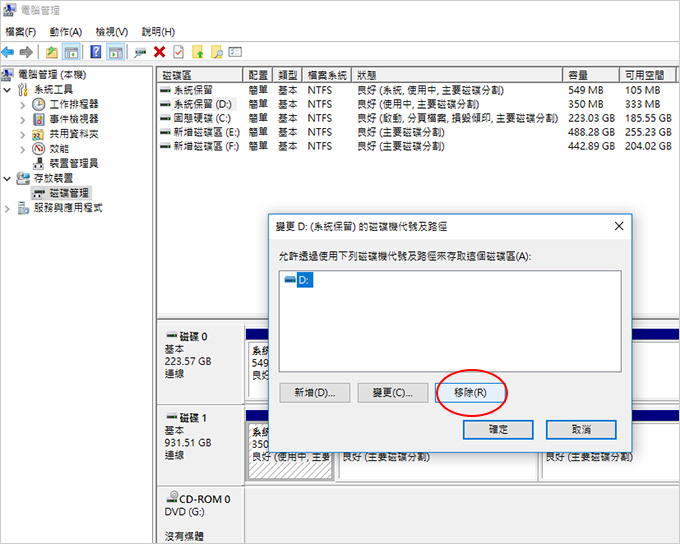Click the red X delete toolbar icon

coord(159,52)
